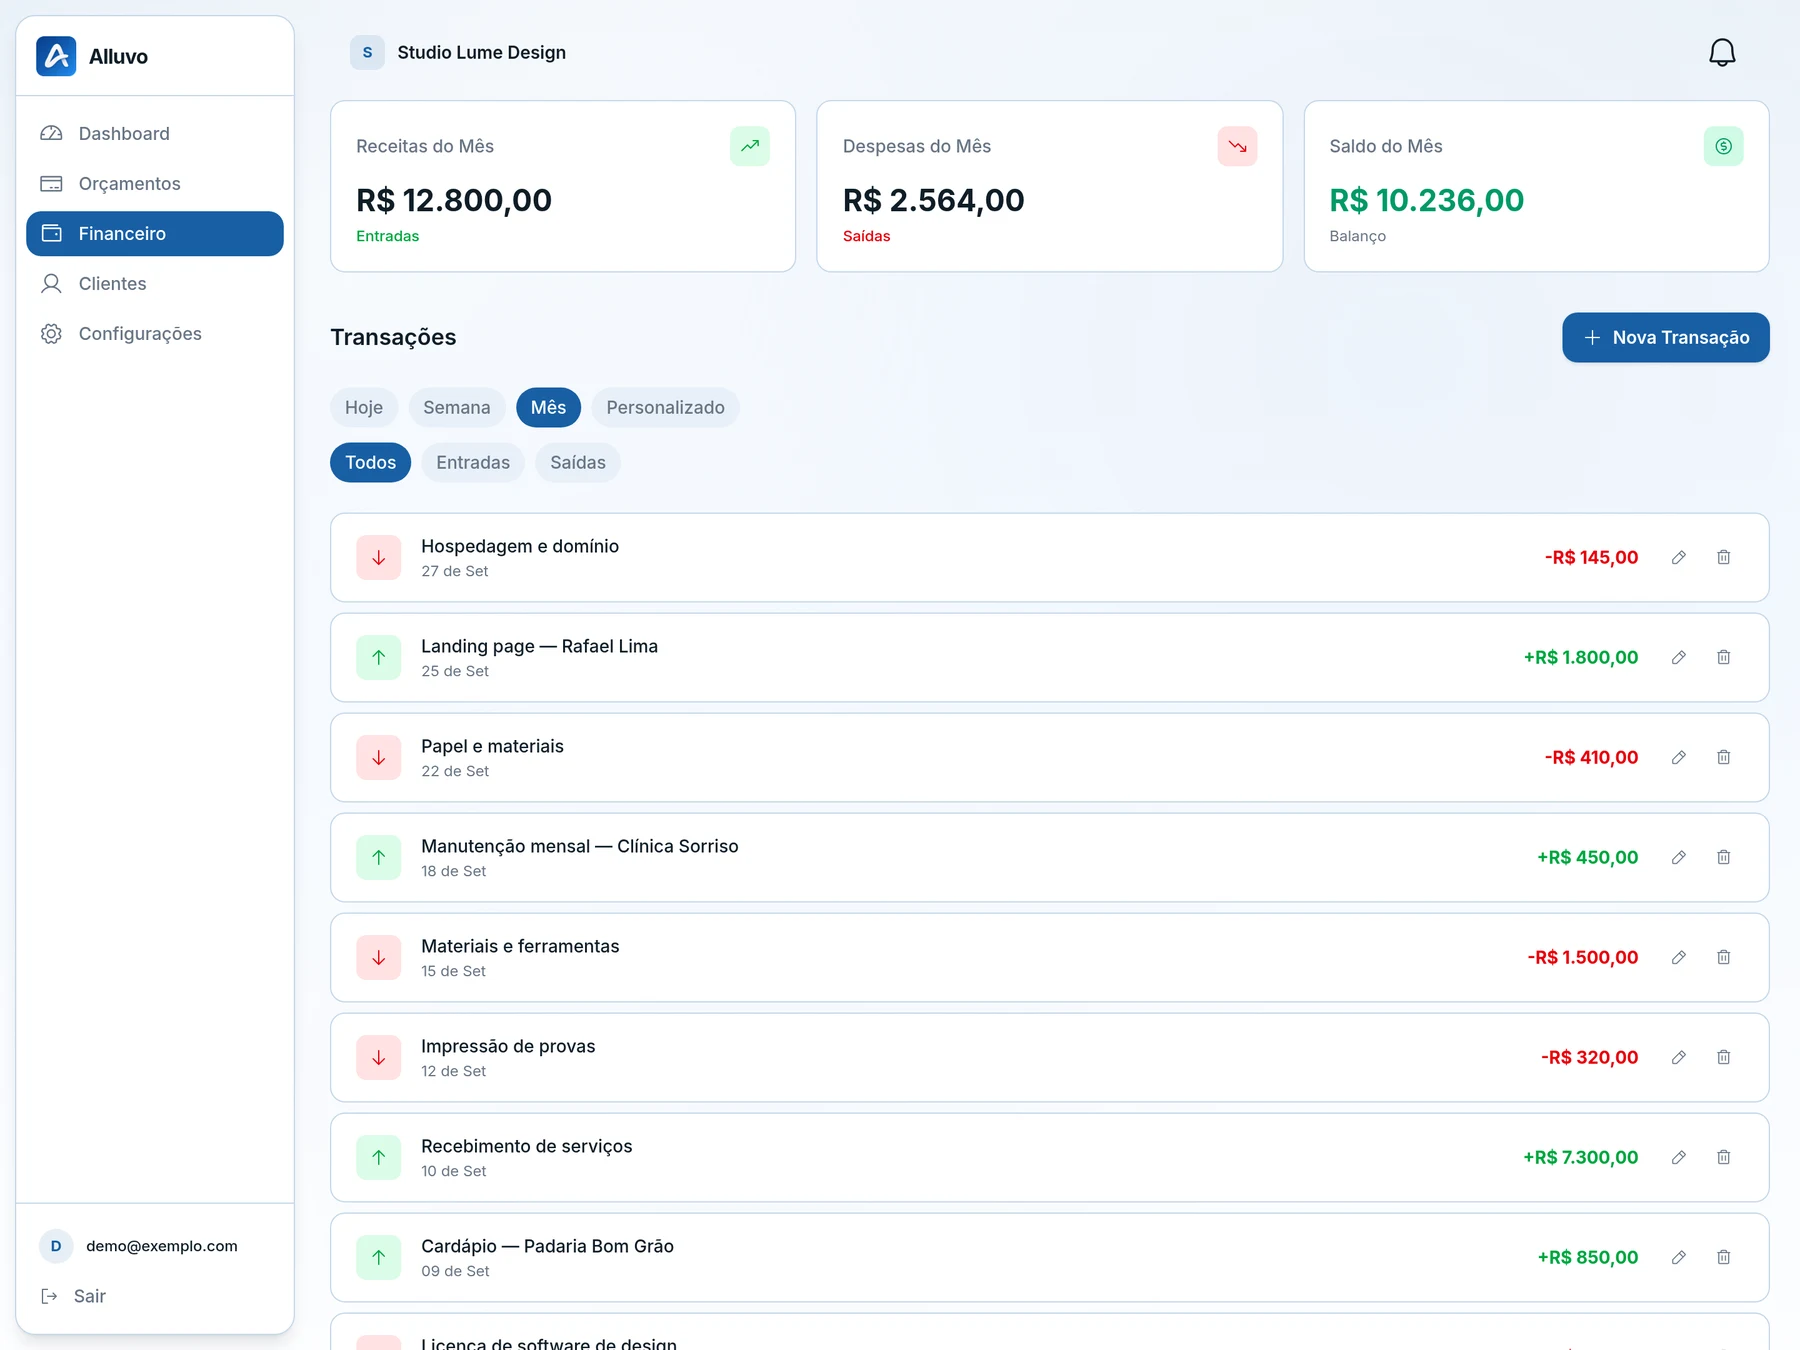This screenshot has width=1800, height=1350.
Task: Edit the Impressão de provas transaction
Action: [x=1679, y=1058]
